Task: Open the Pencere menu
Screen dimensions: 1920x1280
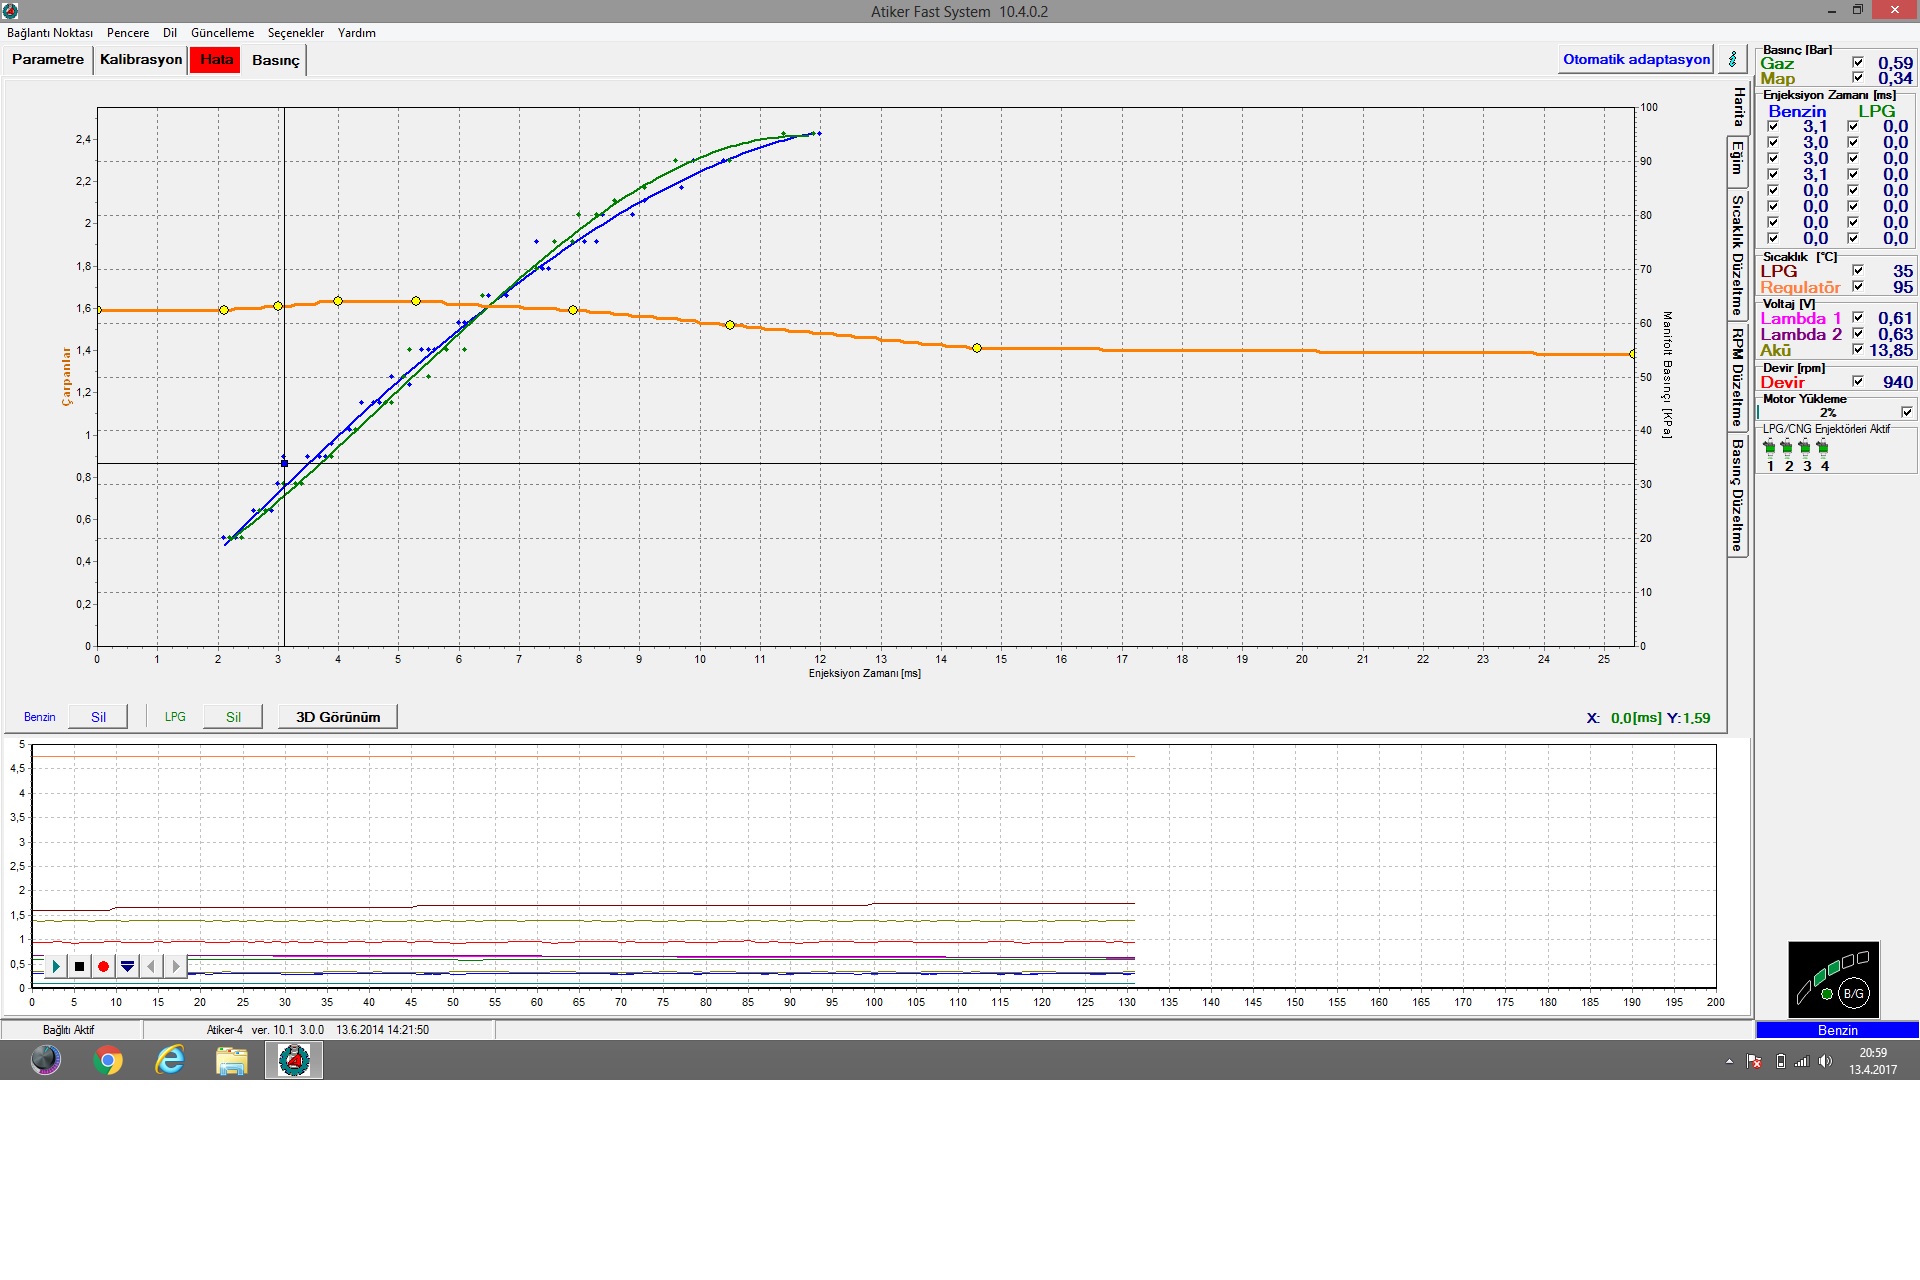Action: click(x=128, y=33)
